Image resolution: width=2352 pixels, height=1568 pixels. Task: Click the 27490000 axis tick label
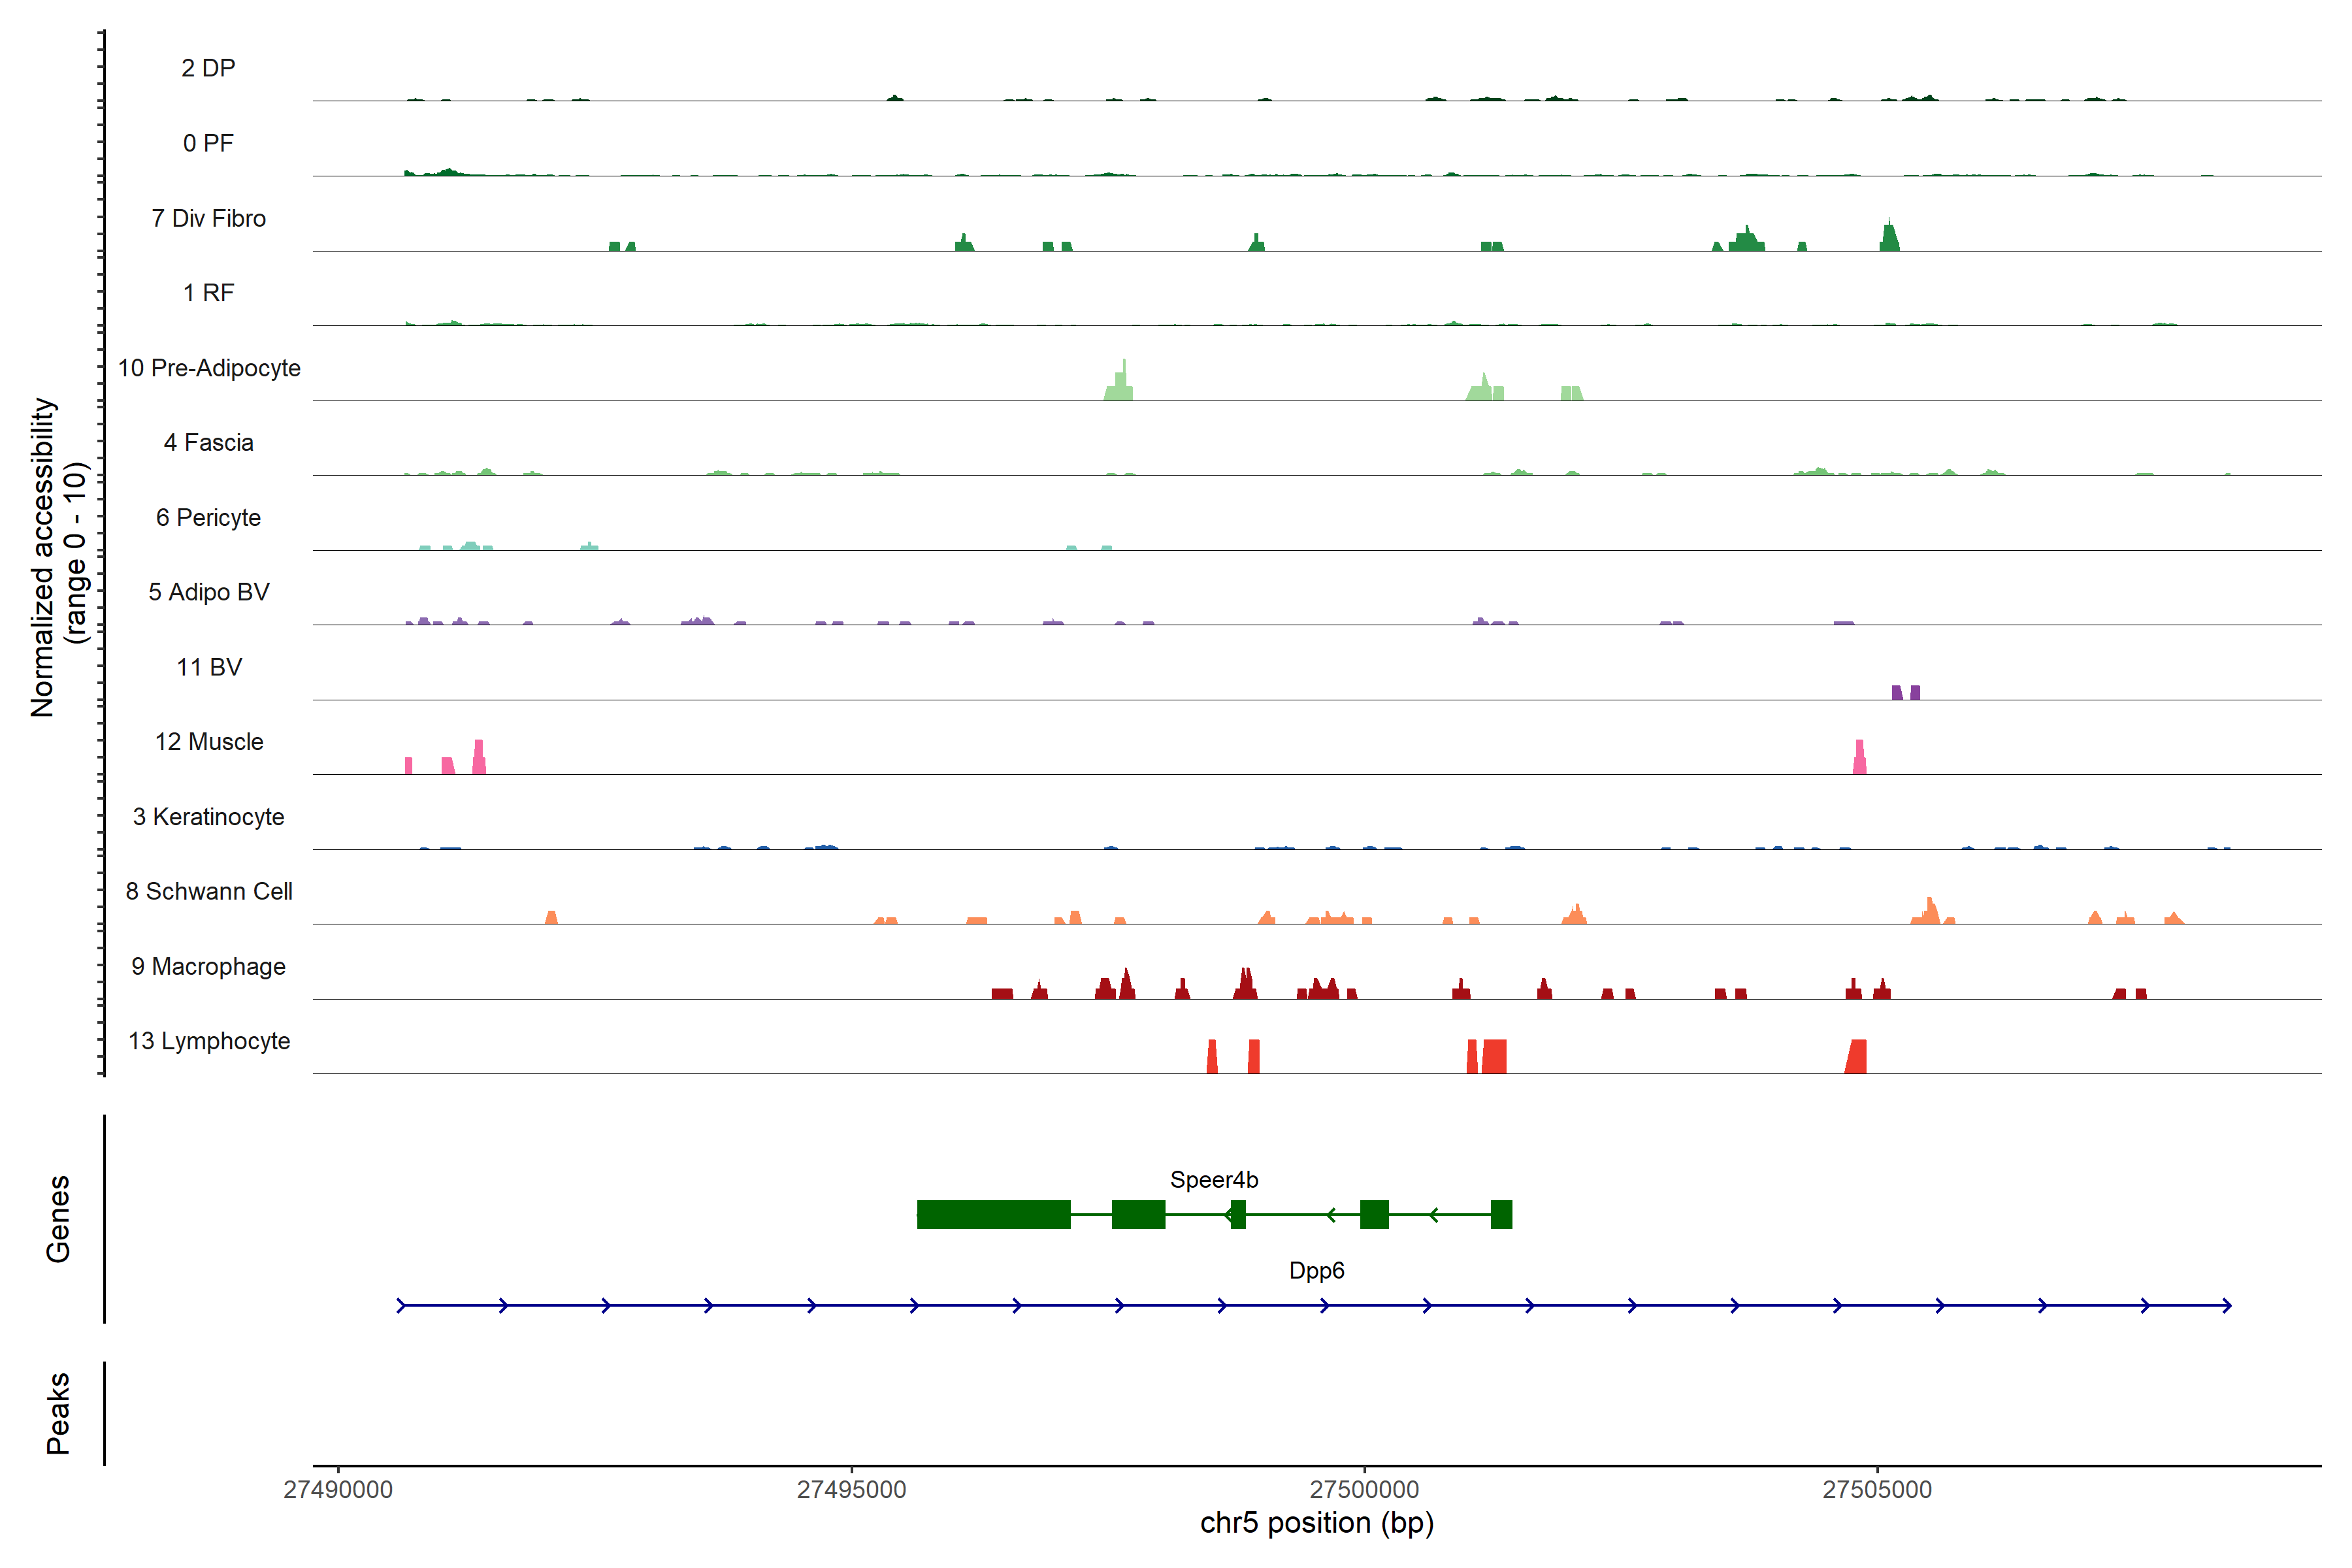pyautogui.click(x=338, y=1489)
